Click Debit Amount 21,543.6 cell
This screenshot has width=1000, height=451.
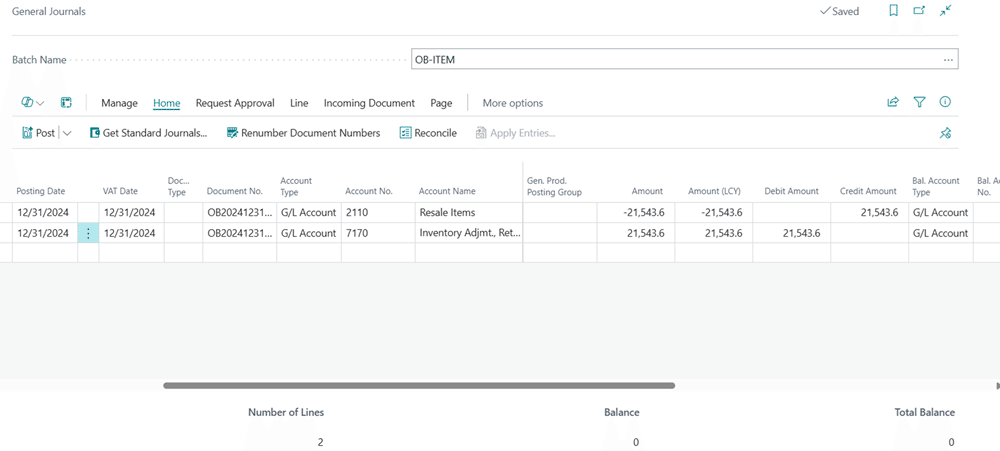[x=791, y=233]
